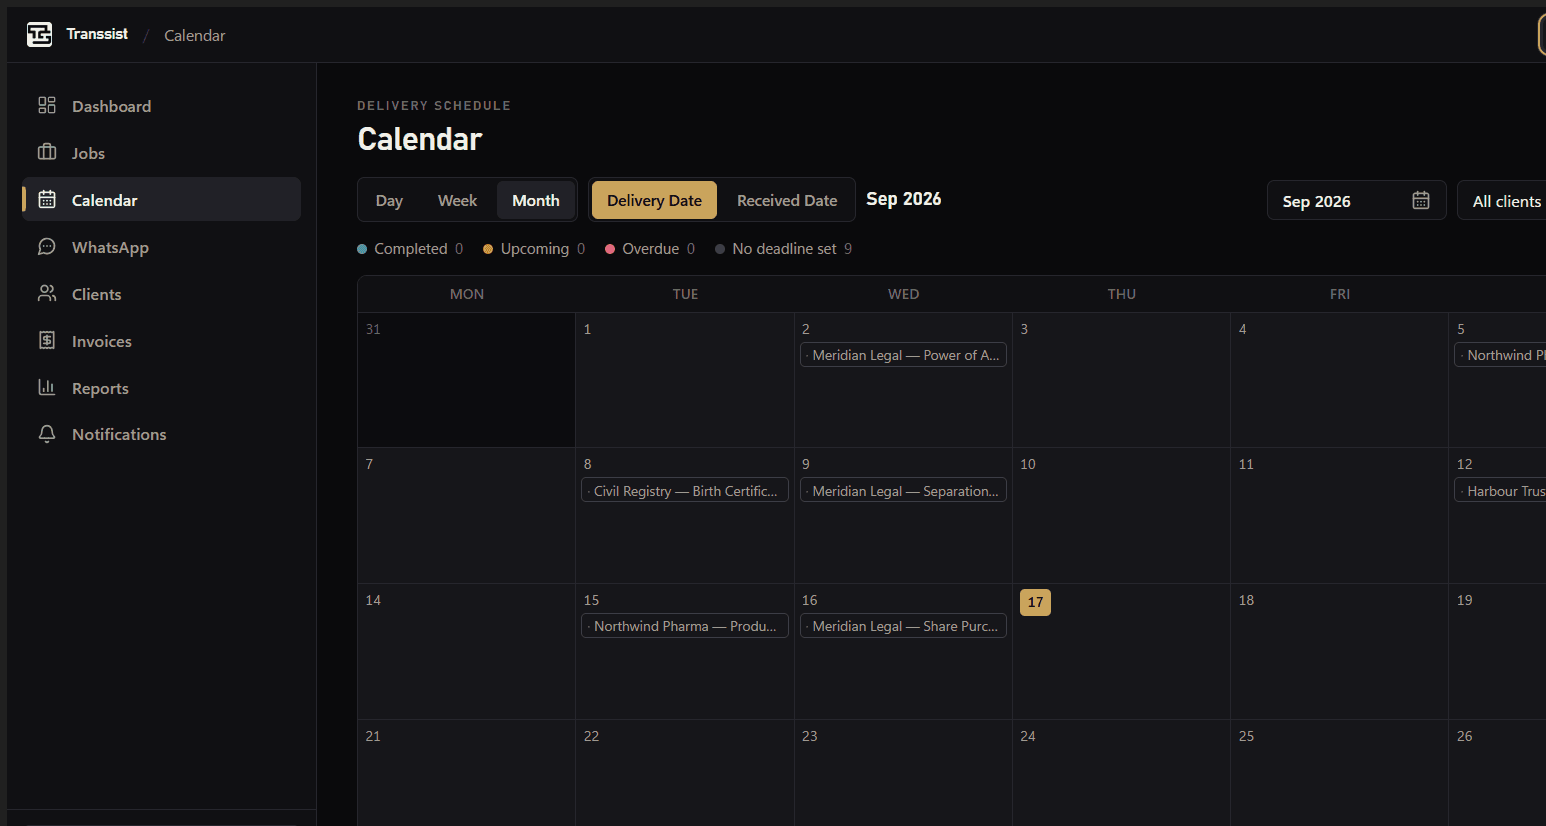Open the date picker calendar icon
This screenshot has width=1546, height=826.
(1421, 200)
